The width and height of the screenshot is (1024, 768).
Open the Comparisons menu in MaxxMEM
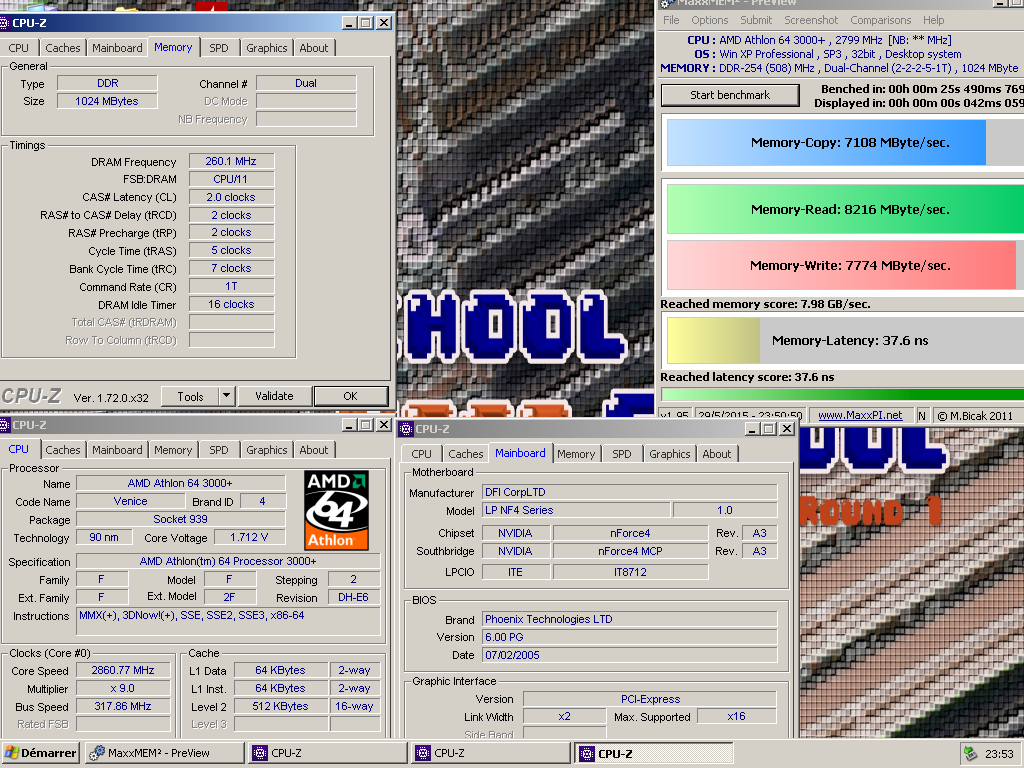pyautogui.click(x=880, y=20)
